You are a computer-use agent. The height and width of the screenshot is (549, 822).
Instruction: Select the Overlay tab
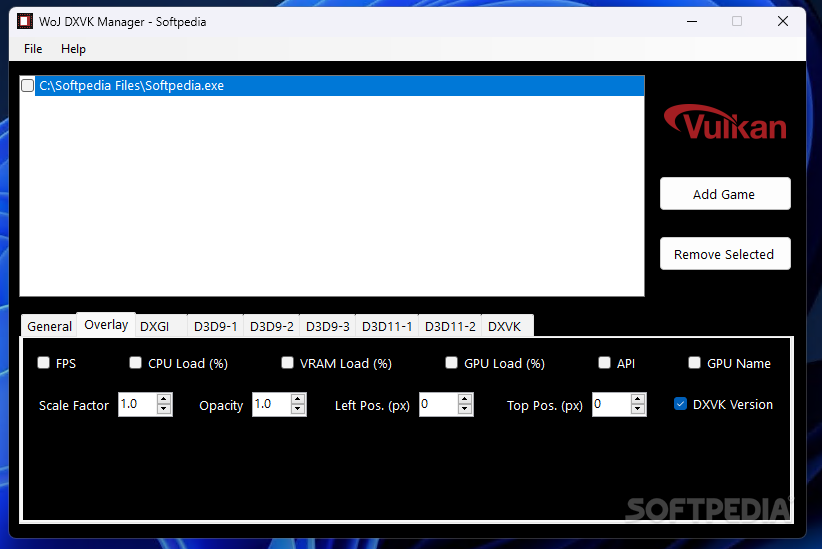(106, 325)
